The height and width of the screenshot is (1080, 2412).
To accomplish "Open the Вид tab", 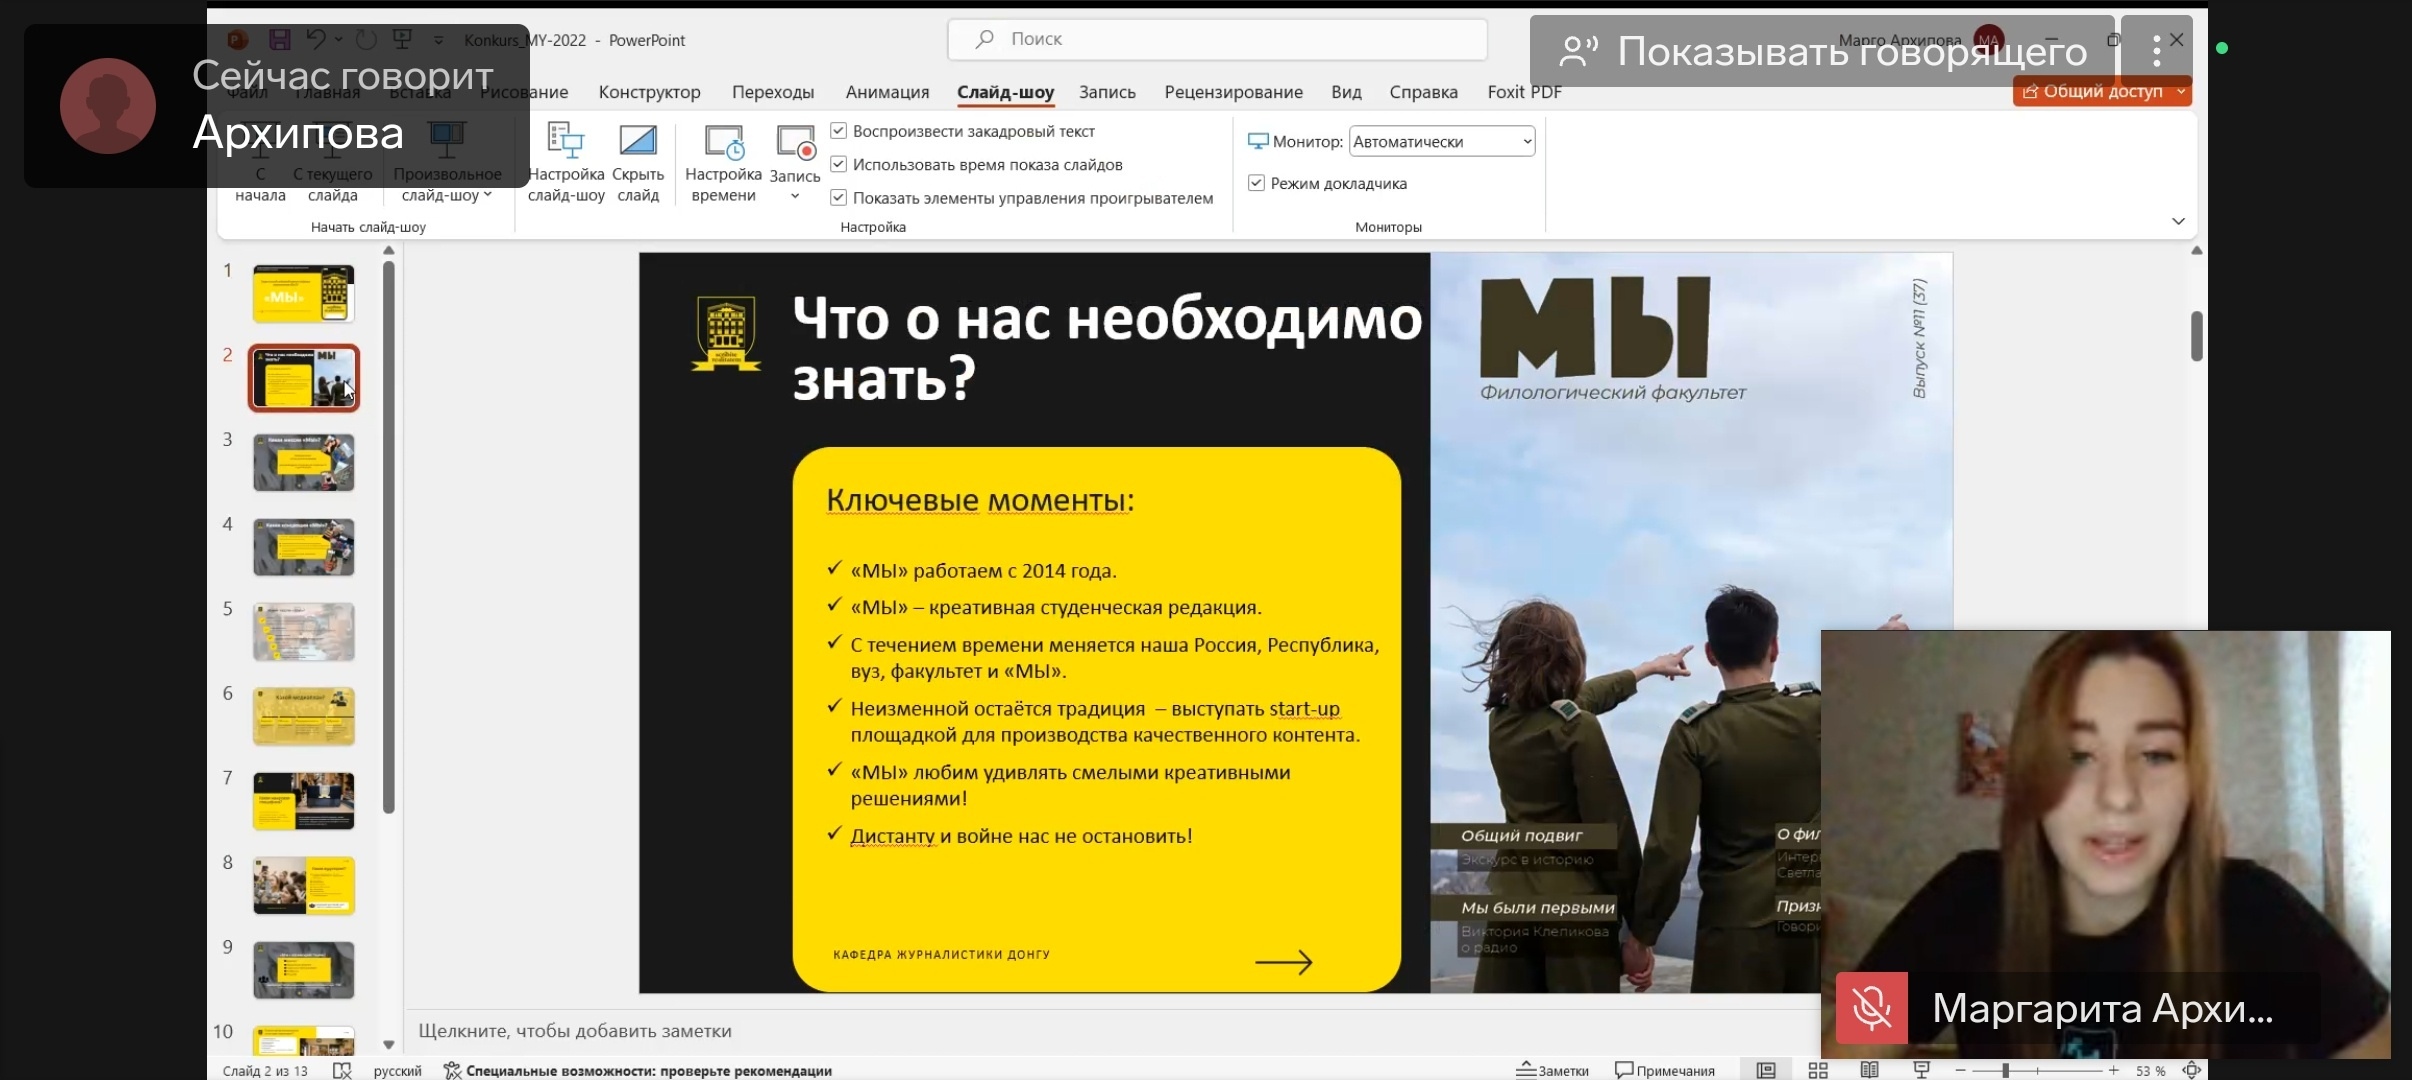I will tap(1346, 92).
